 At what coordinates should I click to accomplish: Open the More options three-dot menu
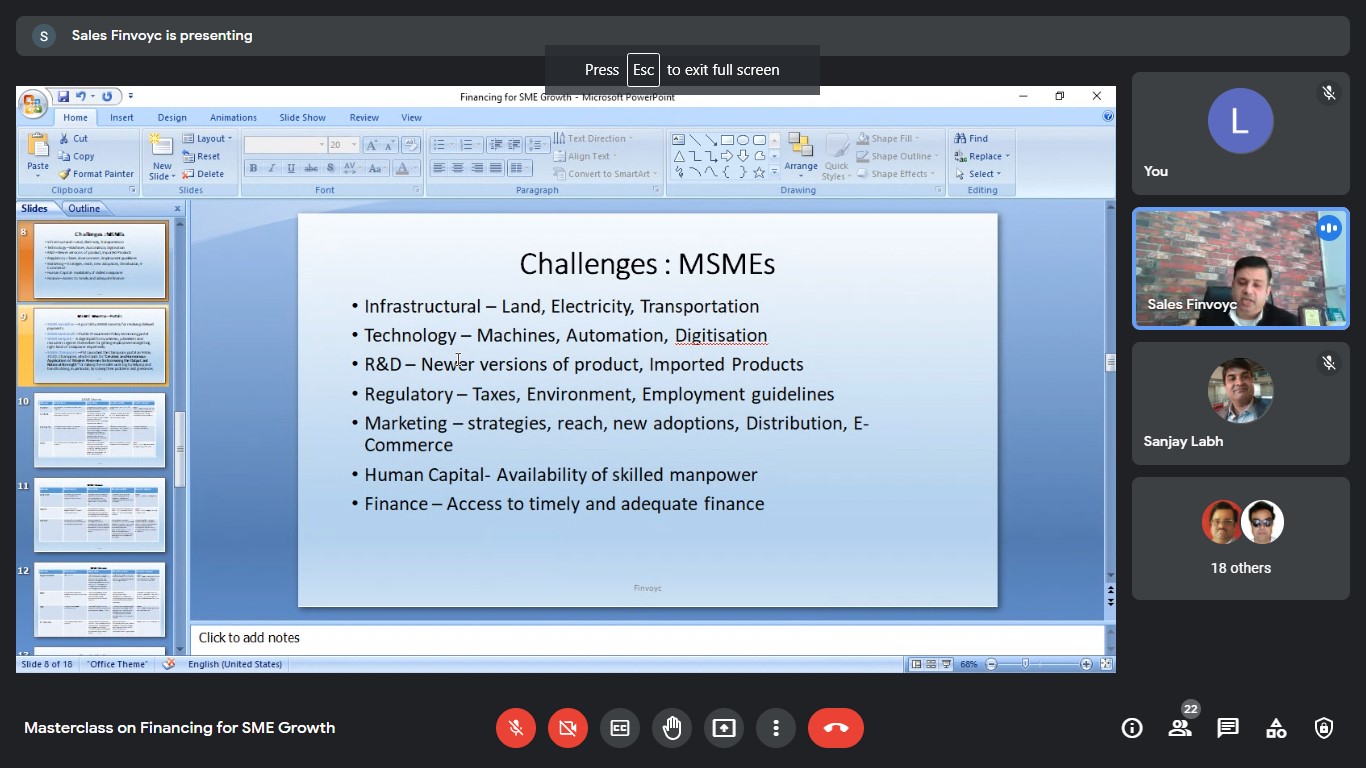776,728
